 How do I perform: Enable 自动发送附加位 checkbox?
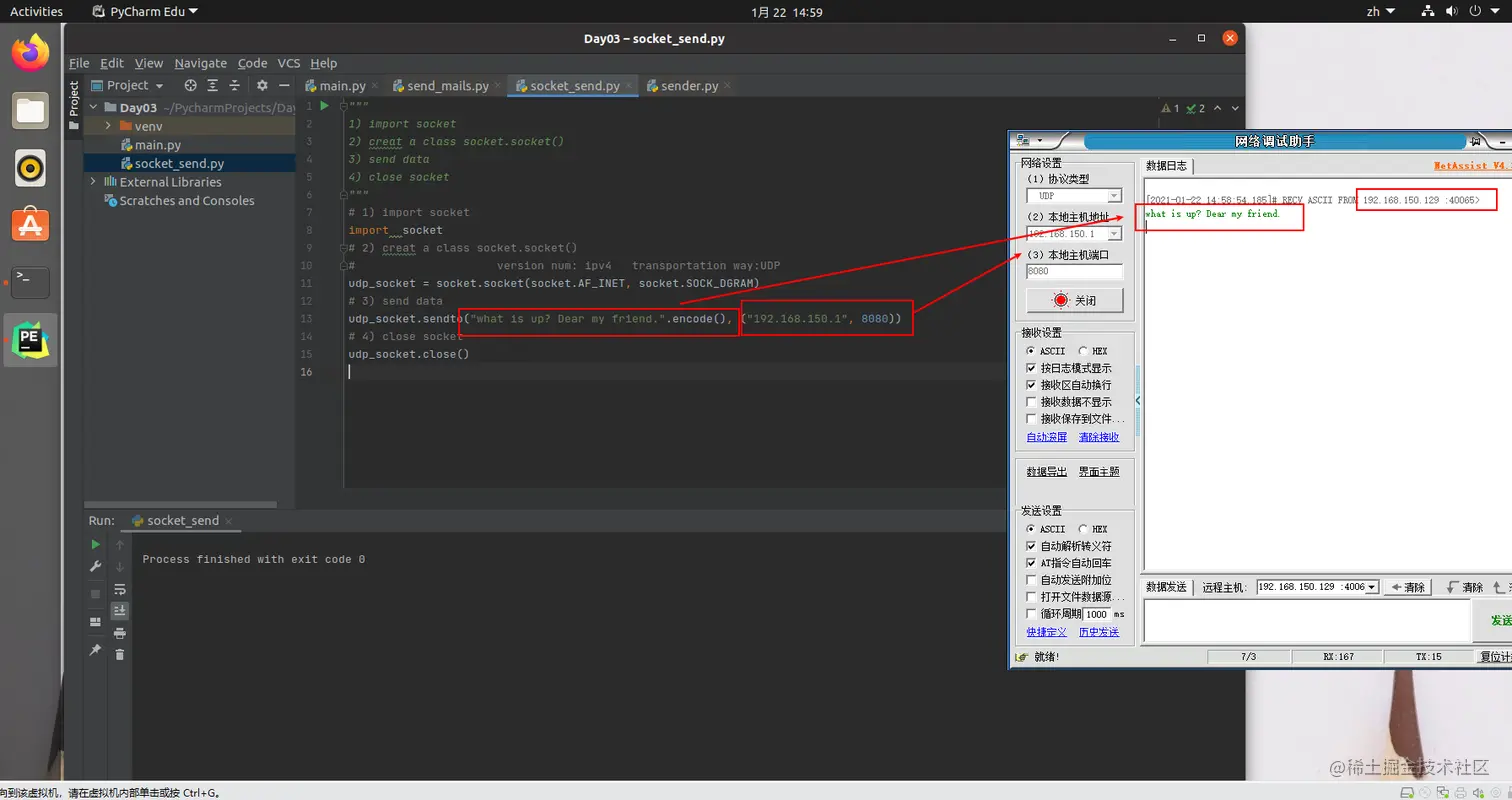[1032, 580]
